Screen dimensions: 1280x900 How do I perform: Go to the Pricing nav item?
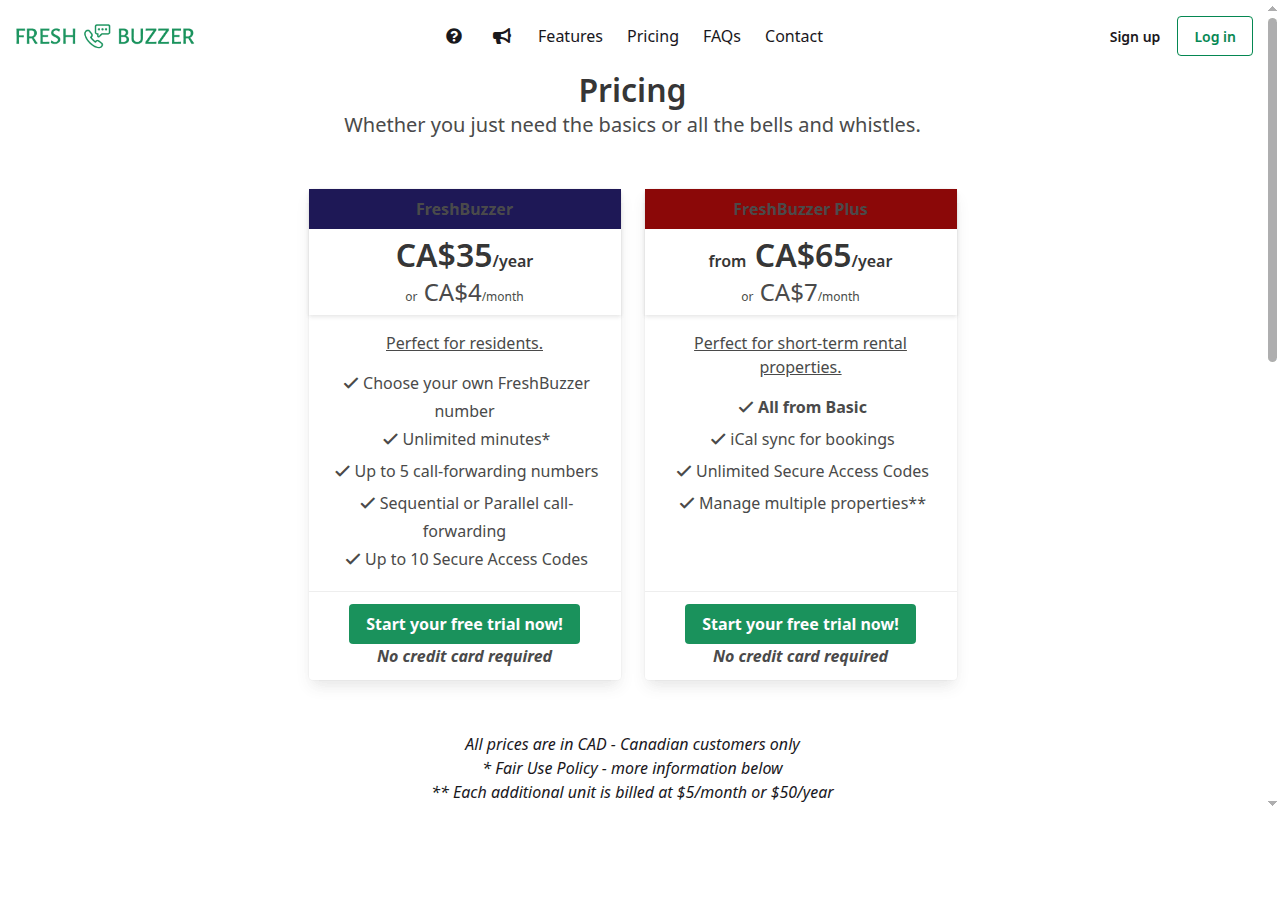point(653,36)
